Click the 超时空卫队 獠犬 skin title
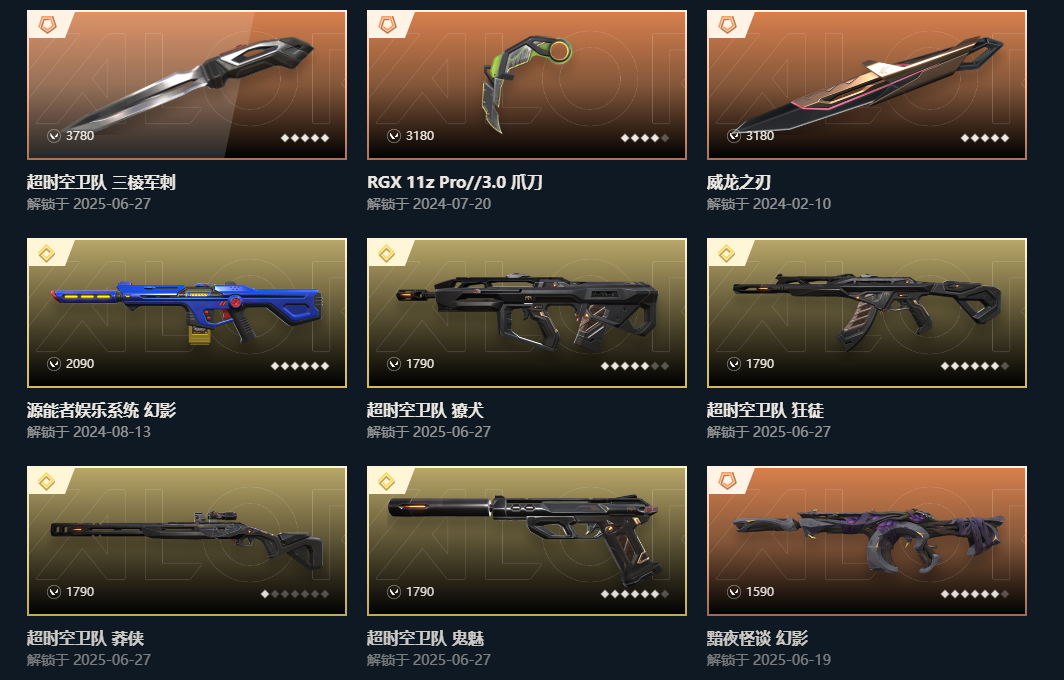Viewport: 1064px width, 680px height. (x=425, y=410)
